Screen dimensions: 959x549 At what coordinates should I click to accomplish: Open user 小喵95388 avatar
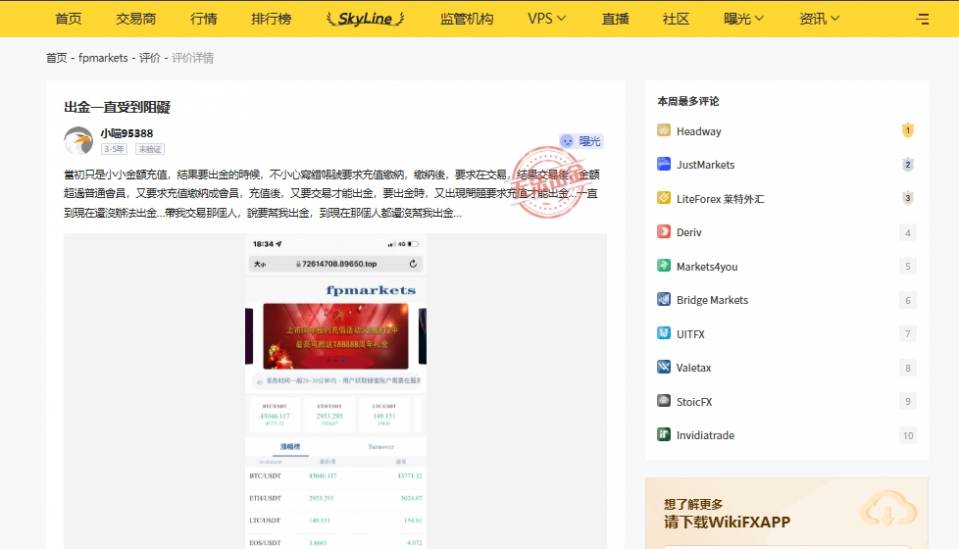pyautogui.click(x=78, y=141)
